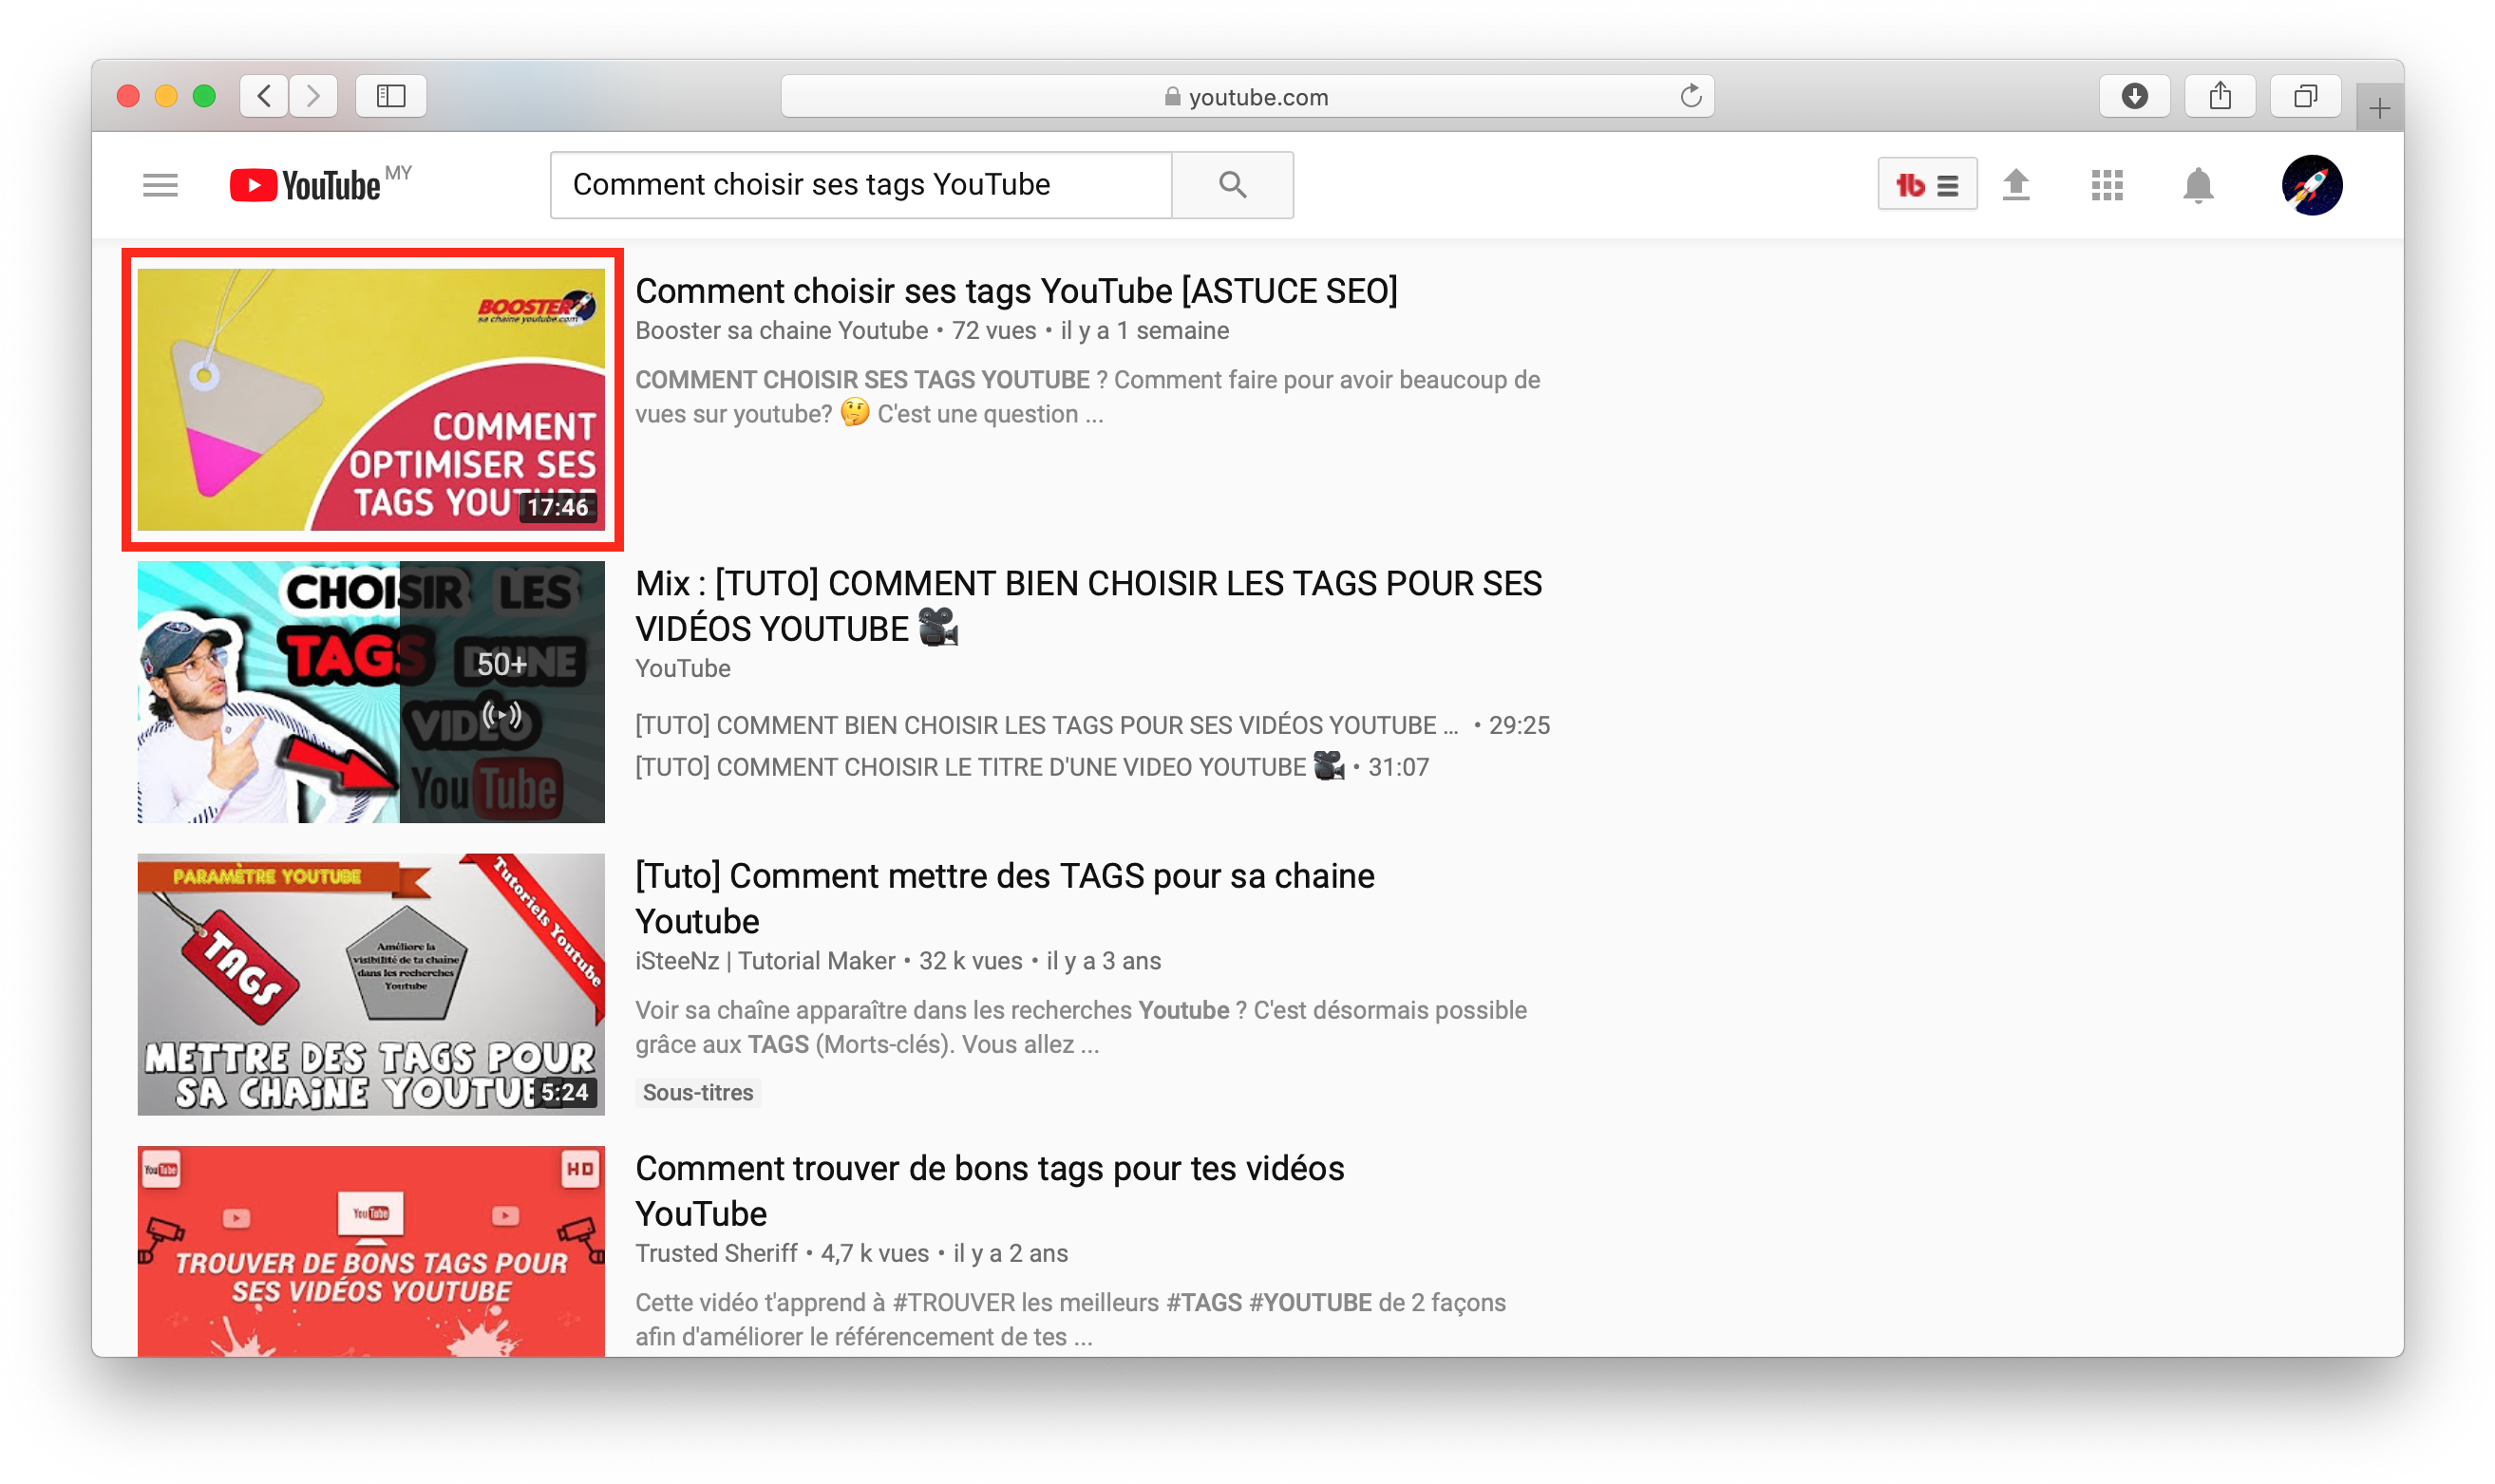Click the Safari share icon

[x=2221, y=96]
